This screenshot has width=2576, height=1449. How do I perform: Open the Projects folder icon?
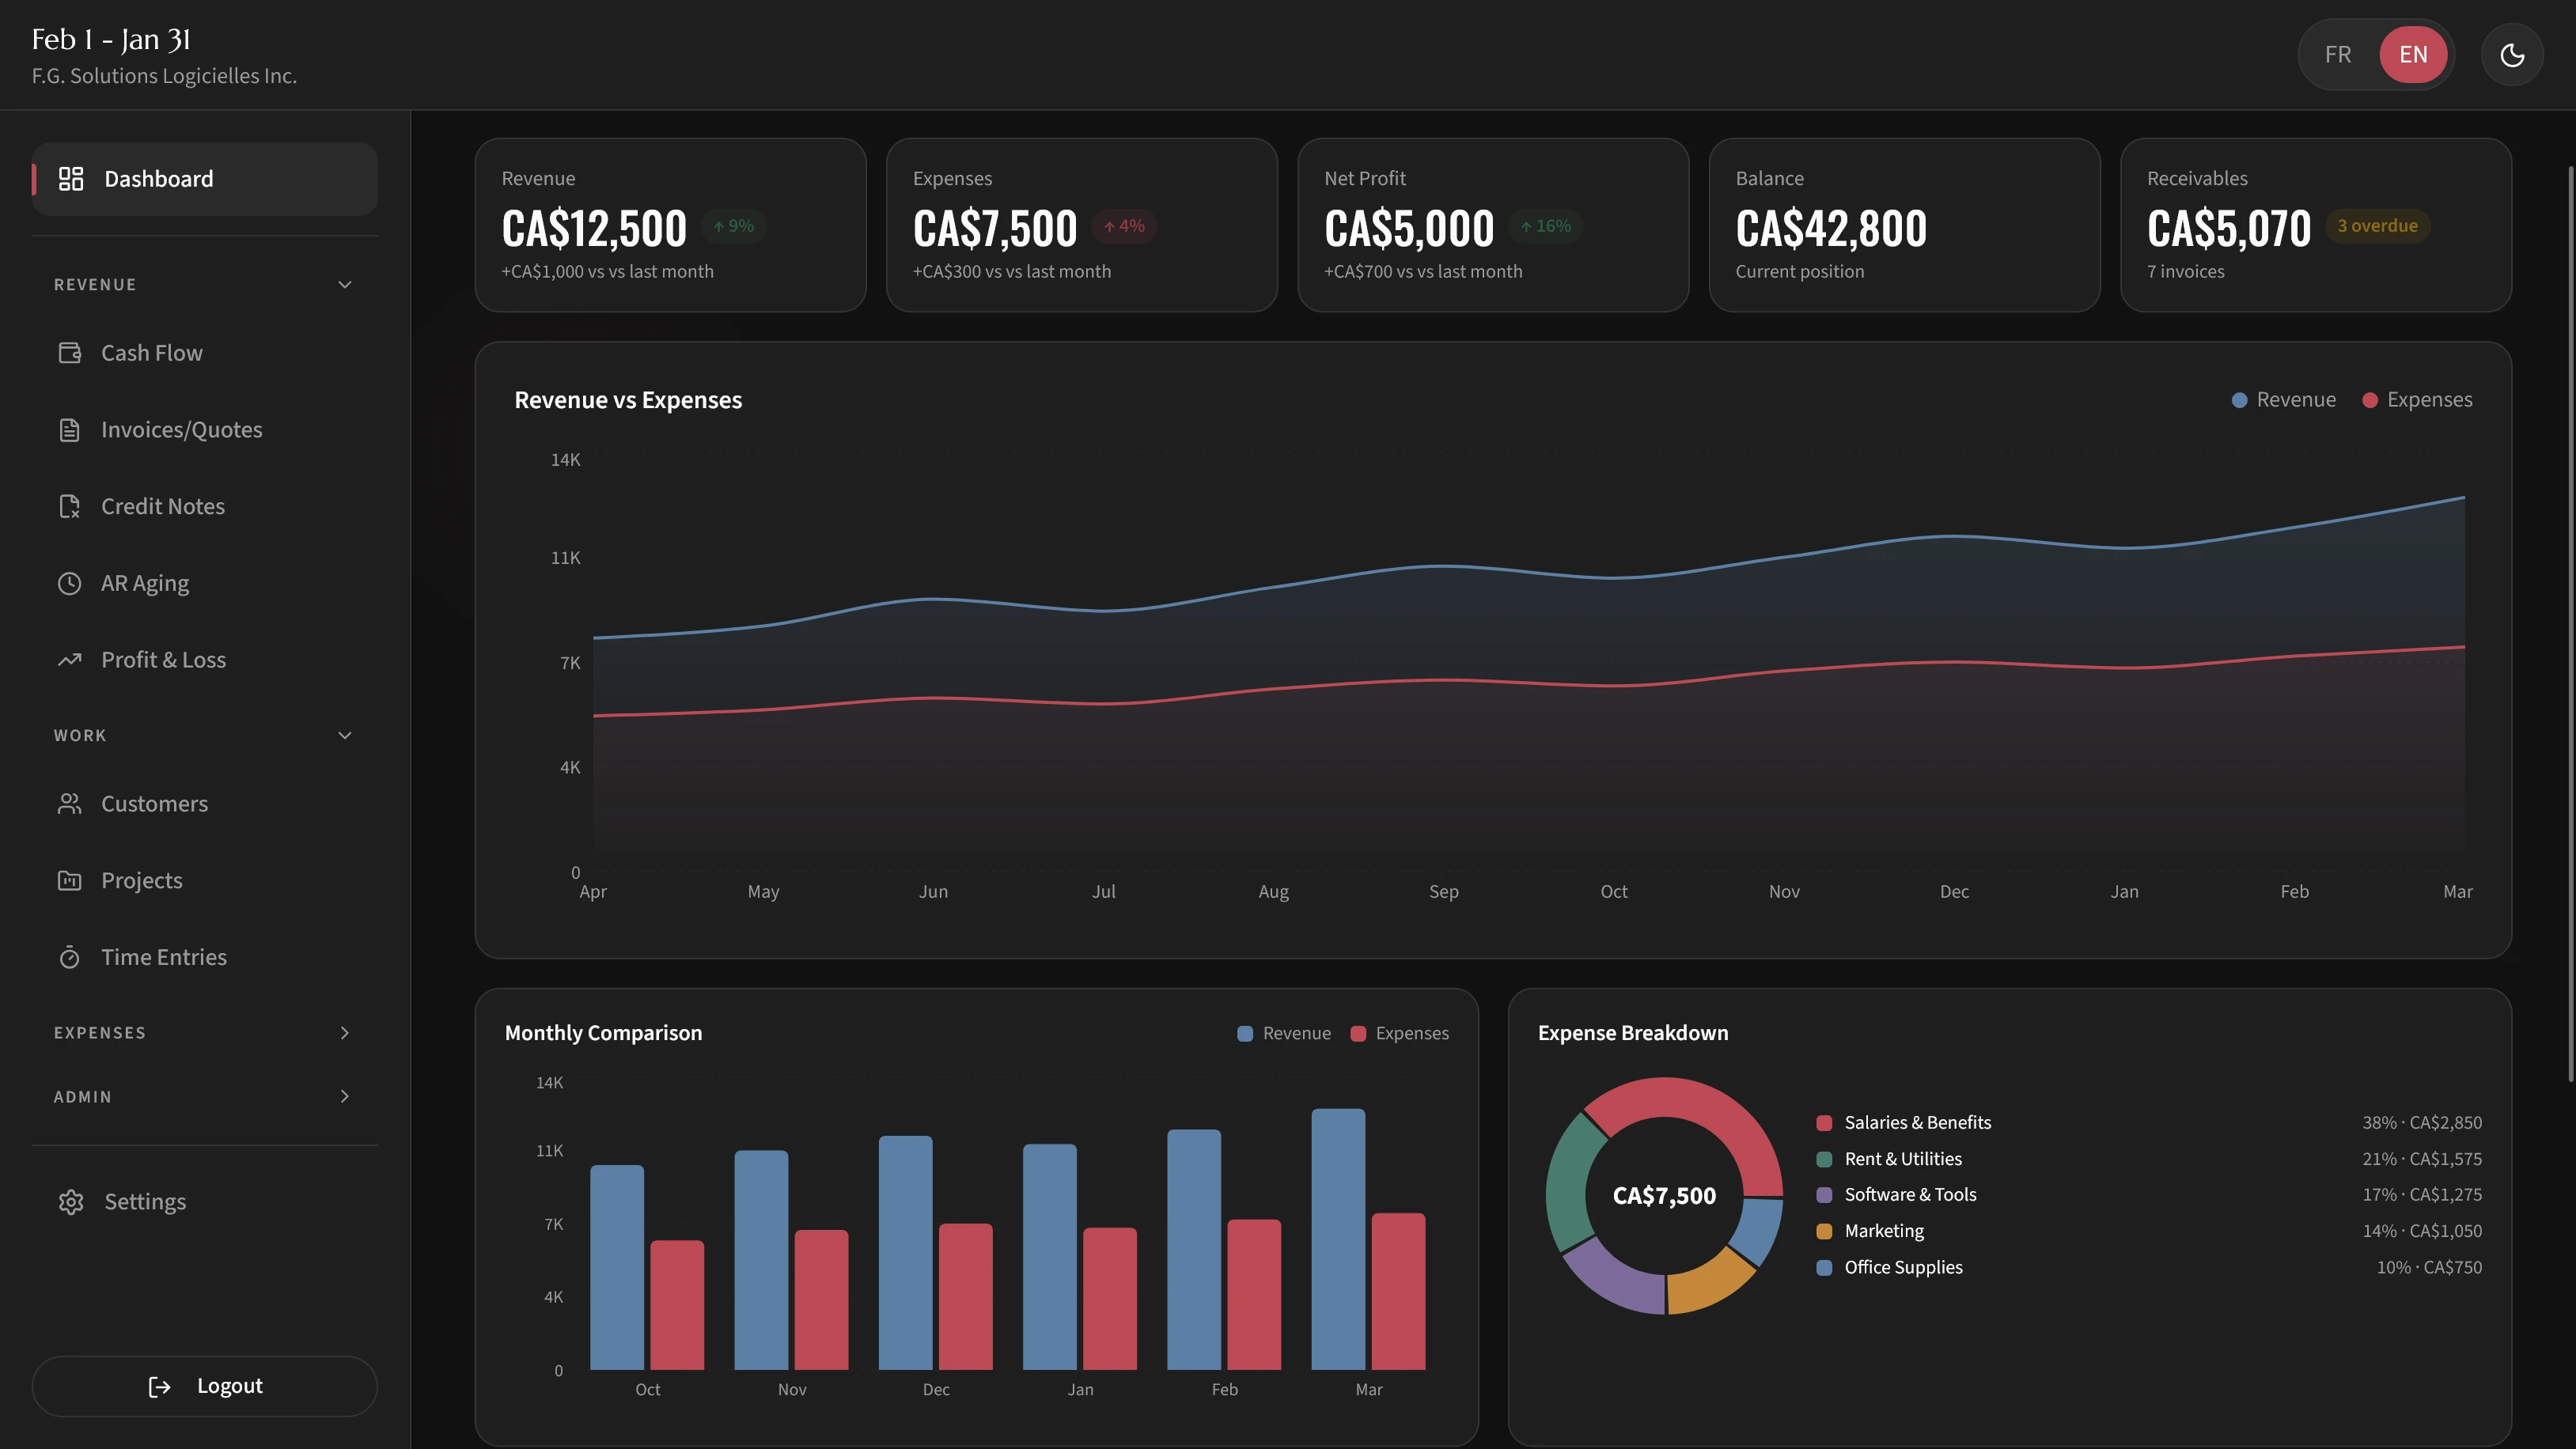(69, 880)
